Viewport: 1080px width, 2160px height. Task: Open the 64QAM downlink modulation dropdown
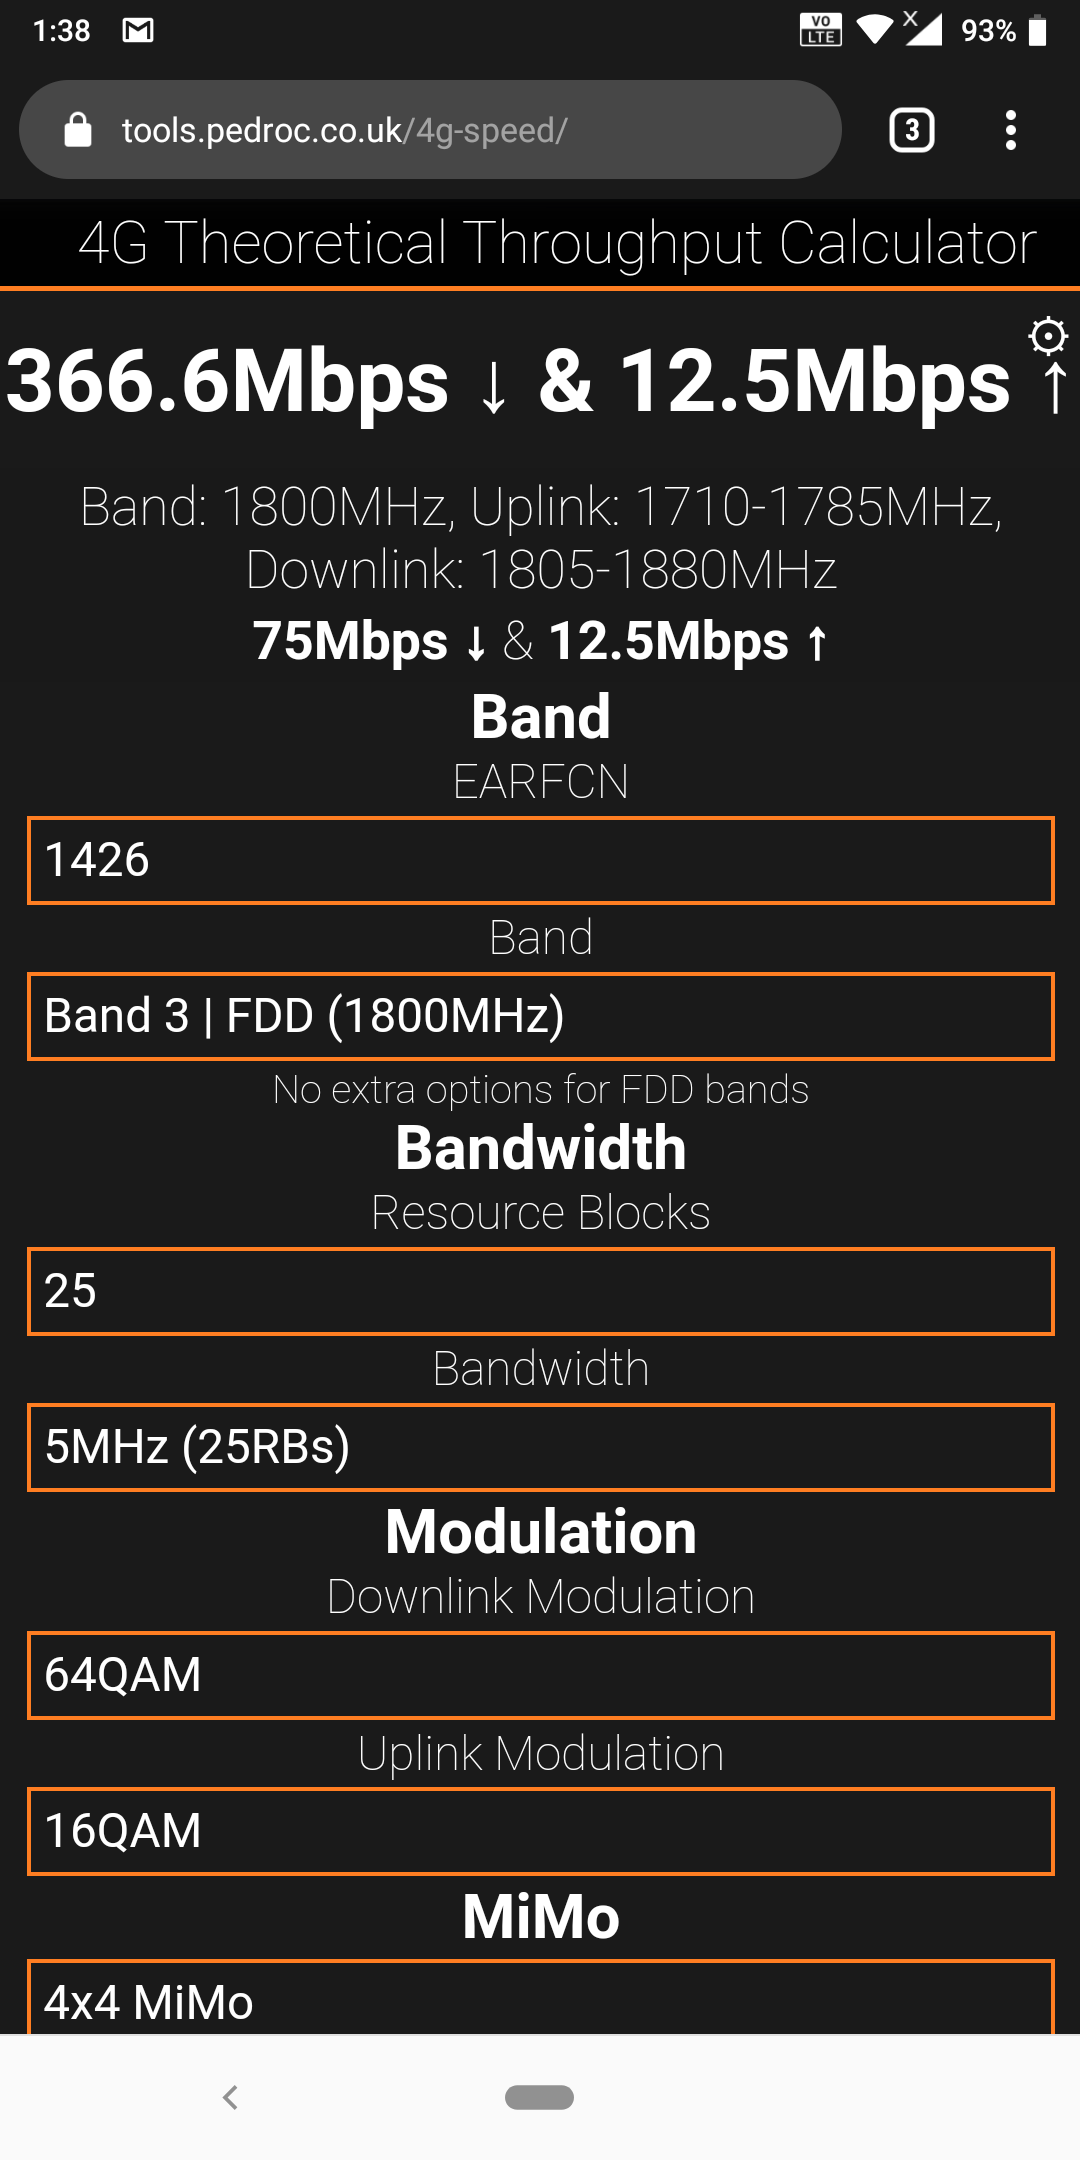tap(540, 1675)
